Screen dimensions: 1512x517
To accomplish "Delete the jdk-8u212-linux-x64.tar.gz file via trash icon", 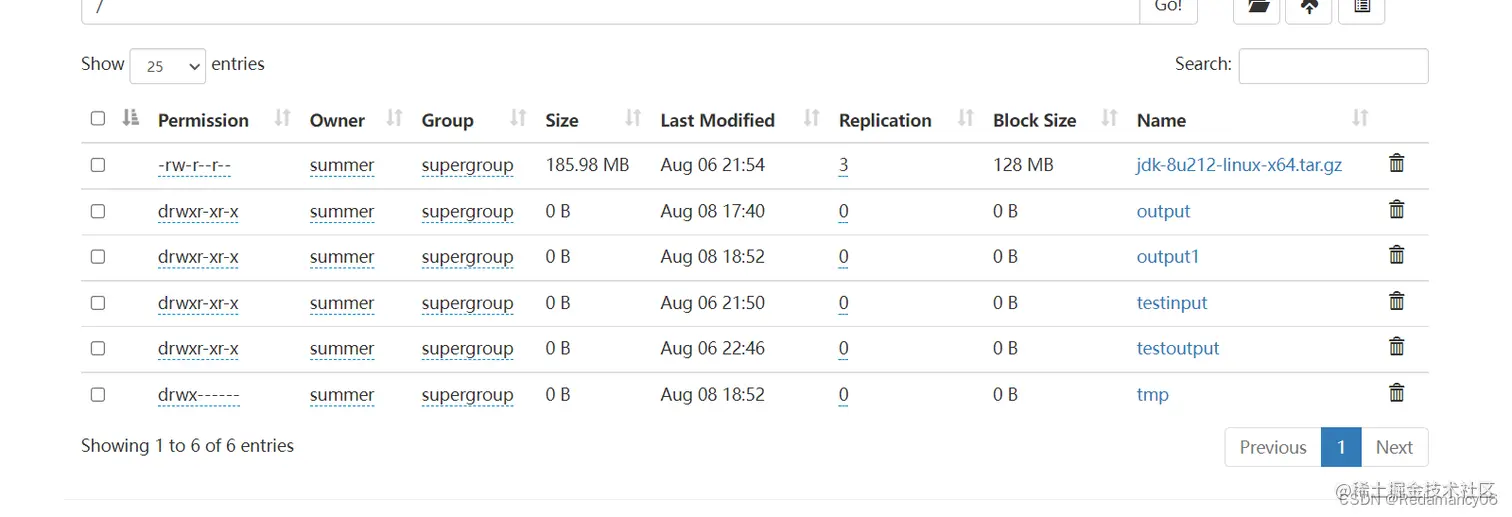I will (1397, 163).
